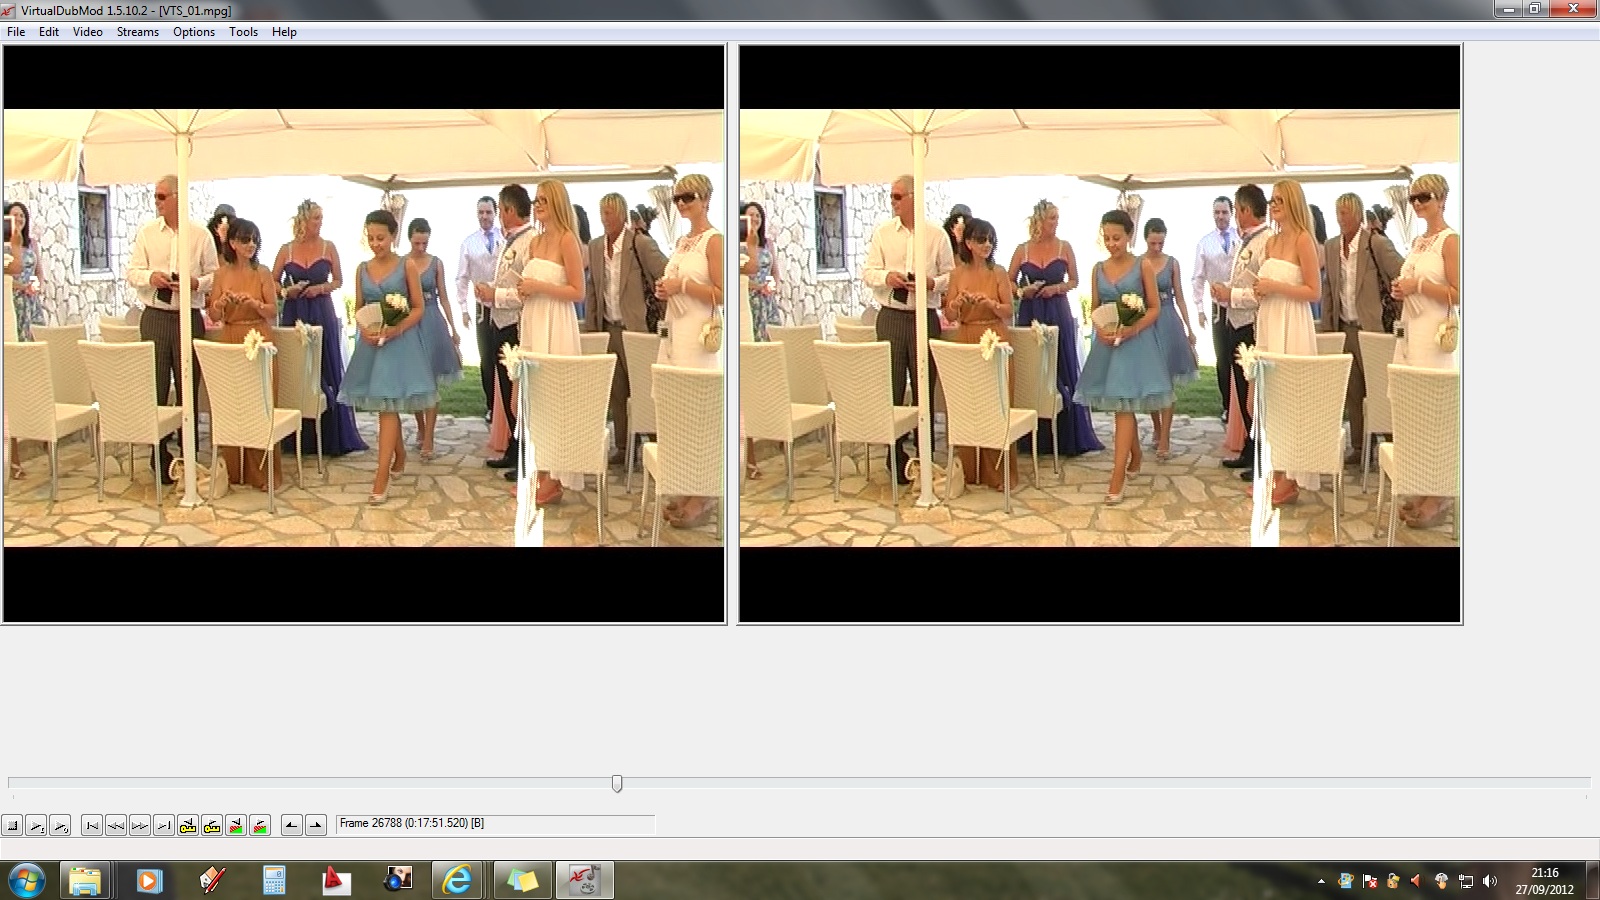Click the red triangle app in the taskbar
Image resolution: width=1600 pixels, height=900 pixels.
pyautogui.click(x=336, y=880)
